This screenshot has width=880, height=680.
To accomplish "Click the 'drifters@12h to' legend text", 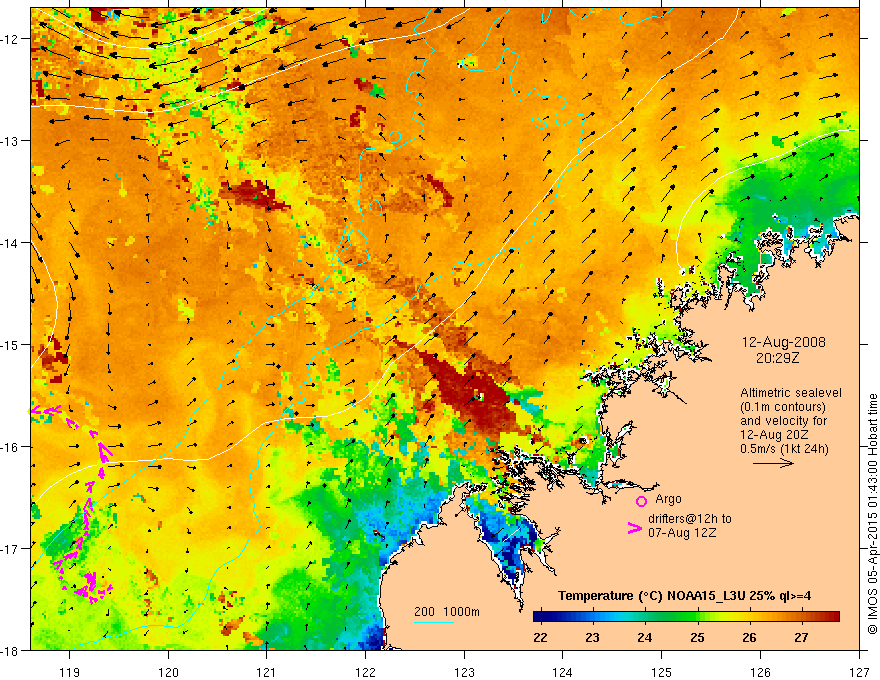I will (690, 519).
